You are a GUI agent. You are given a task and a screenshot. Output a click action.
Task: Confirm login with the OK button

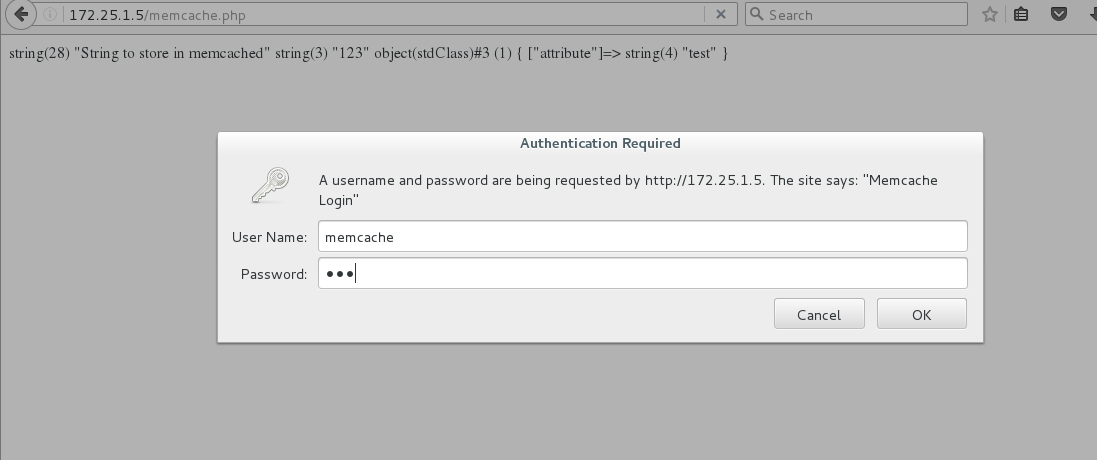[921, 314]
